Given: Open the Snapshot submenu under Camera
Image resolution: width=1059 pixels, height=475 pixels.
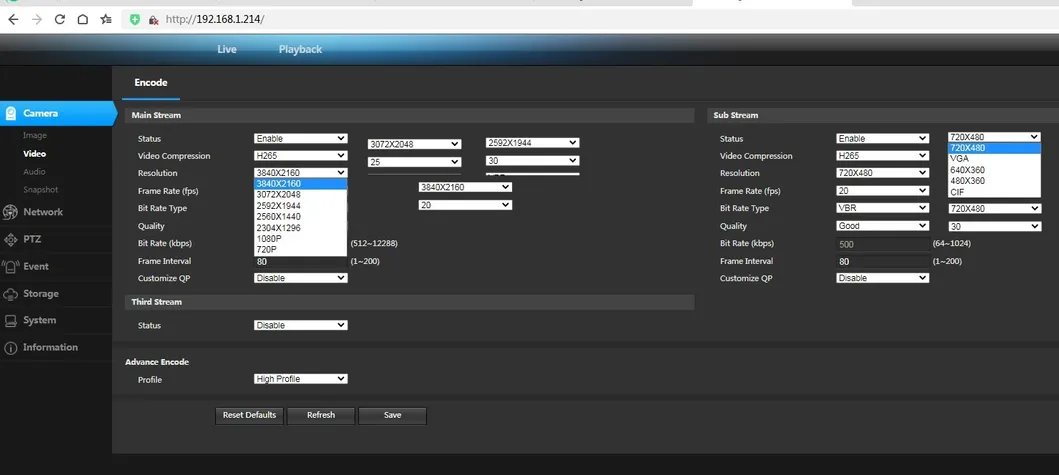Looking at the screenshot, I should click(41, 190).
